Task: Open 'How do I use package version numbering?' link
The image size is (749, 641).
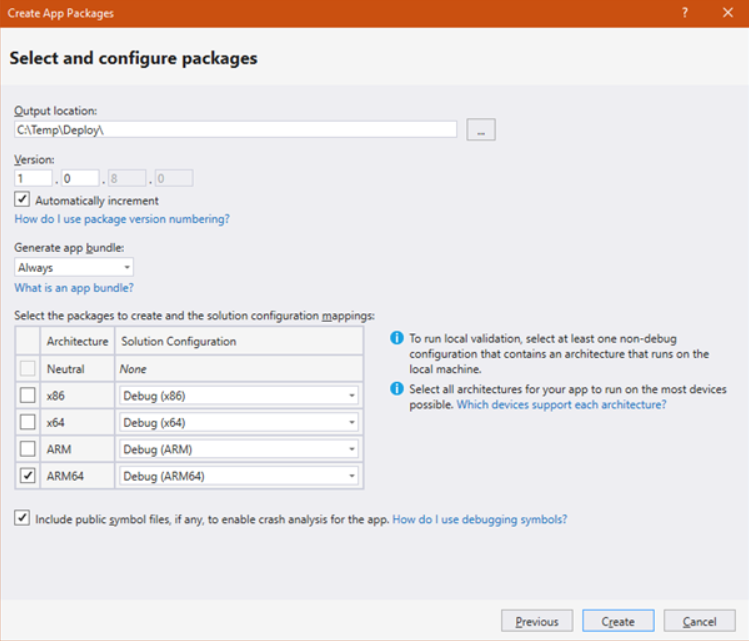Action: (x=122, y=219)
